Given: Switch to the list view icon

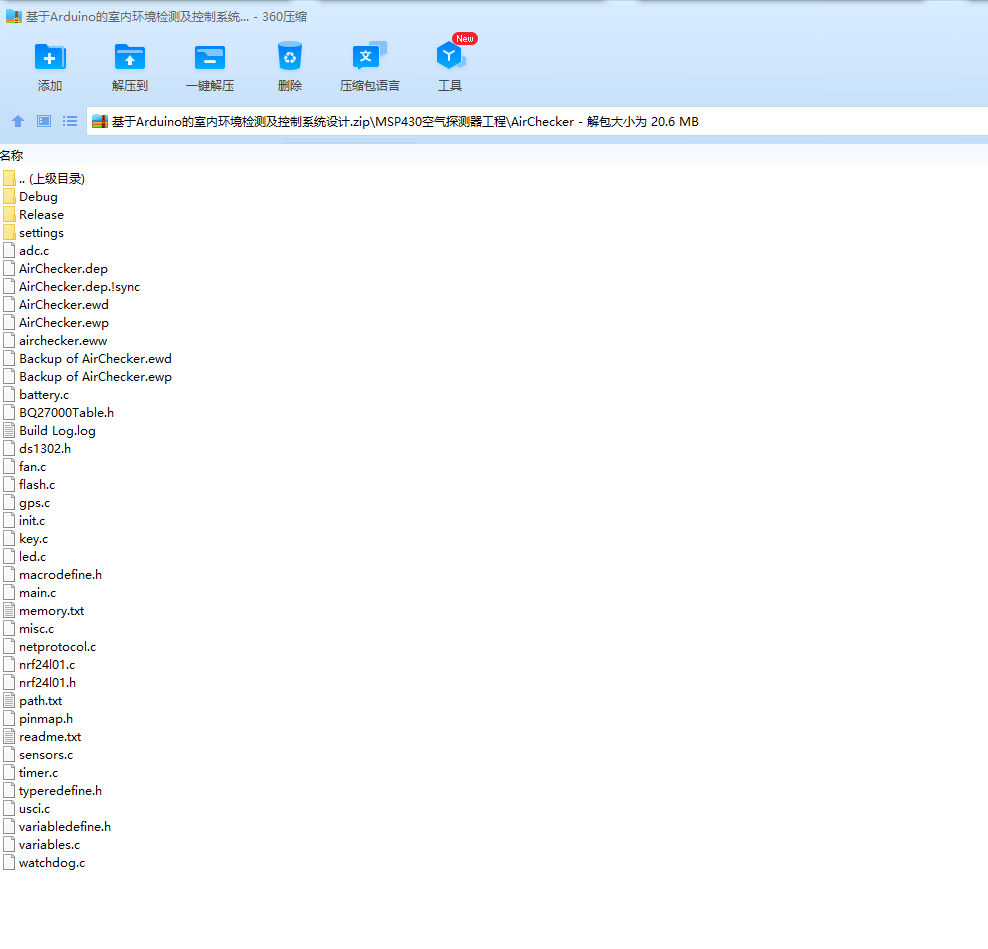Looking at the screenshot, I should point(70,121).
